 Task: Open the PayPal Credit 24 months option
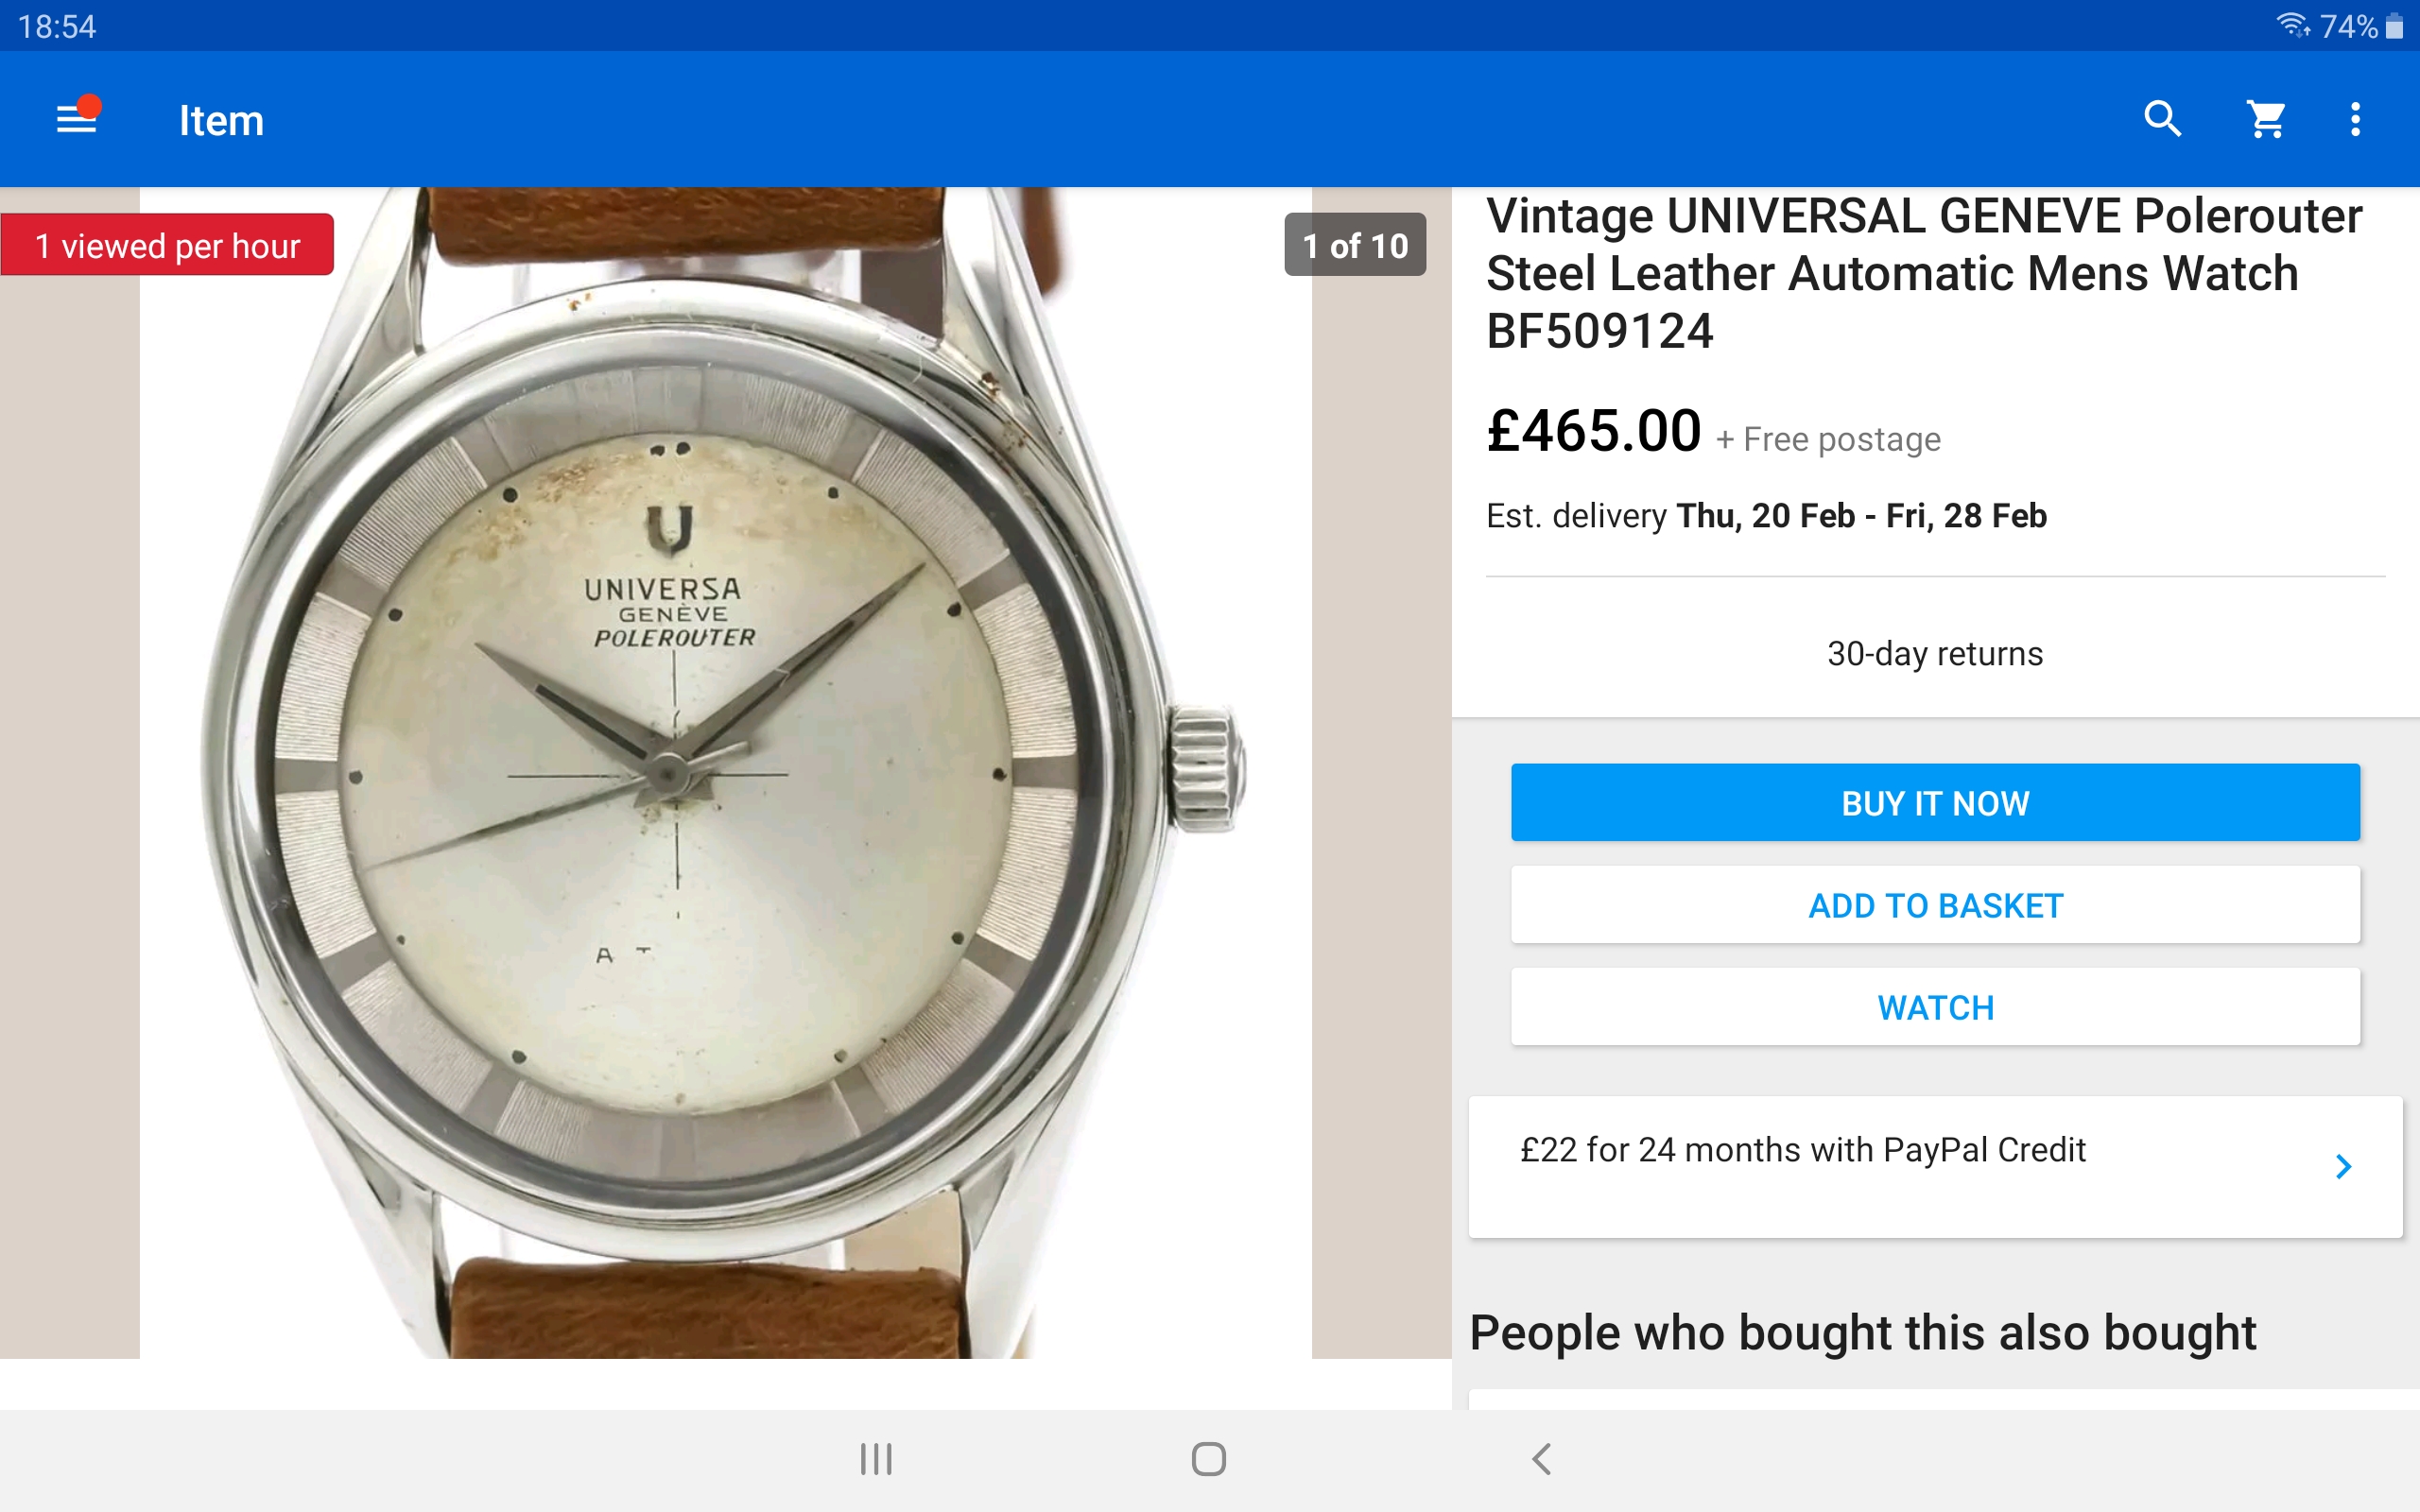[x=1802, y=1151]
